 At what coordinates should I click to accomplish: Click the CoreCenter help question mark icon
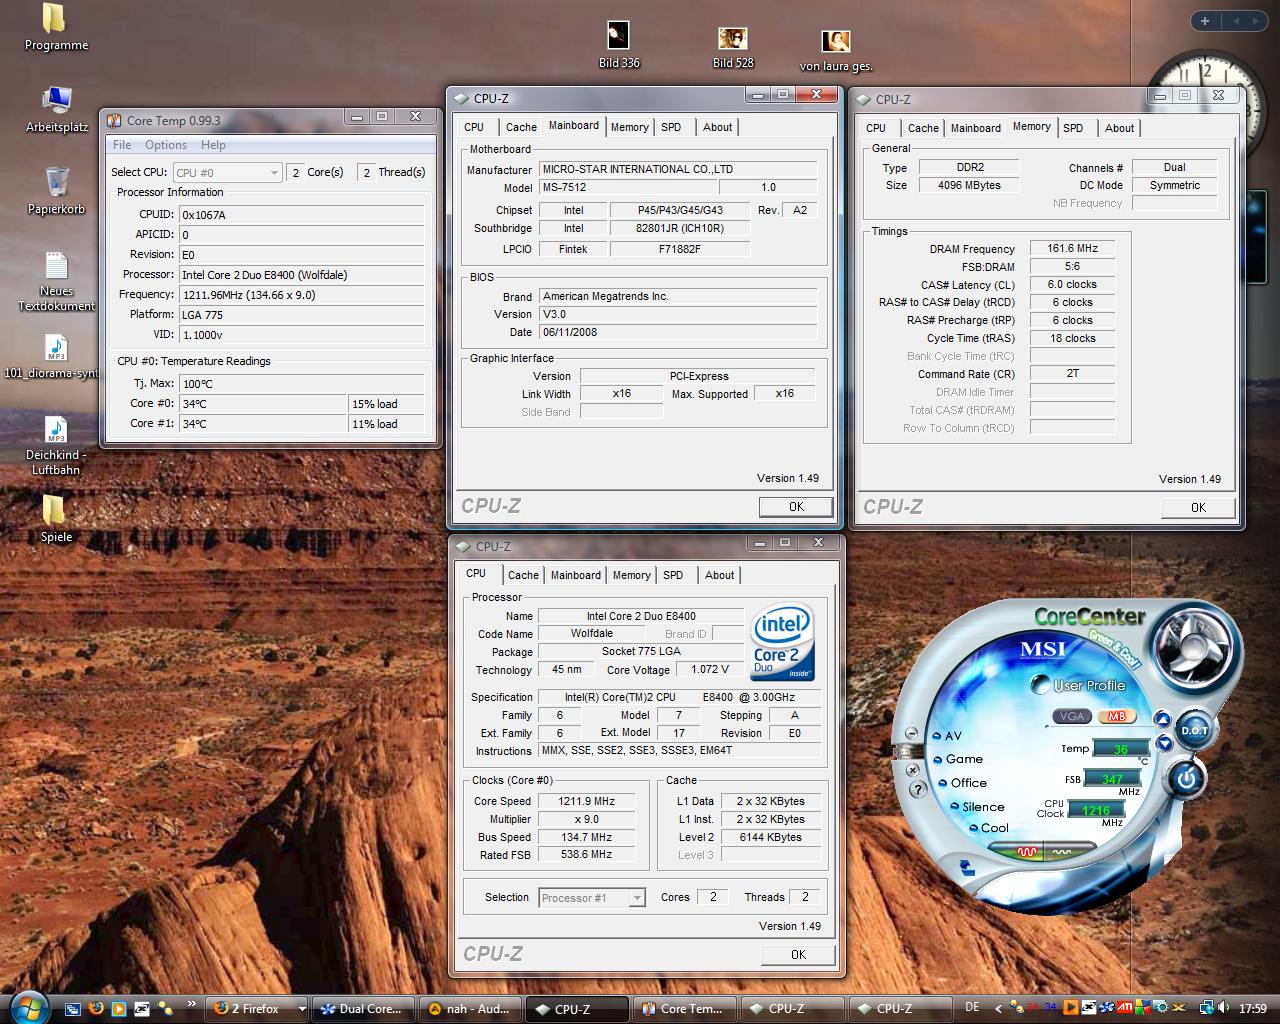917,790
